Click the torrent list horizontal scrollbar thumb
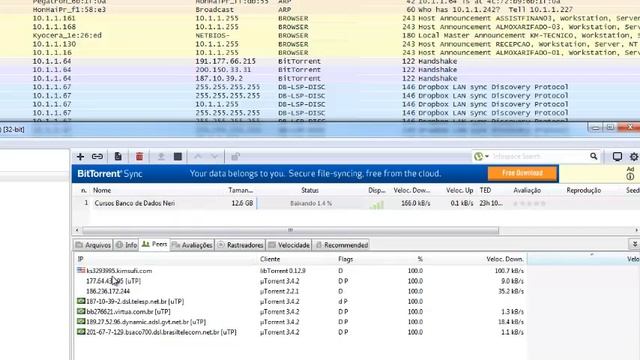Image resolution: width=640 pixels, height=360 pixels. (290, 230)
